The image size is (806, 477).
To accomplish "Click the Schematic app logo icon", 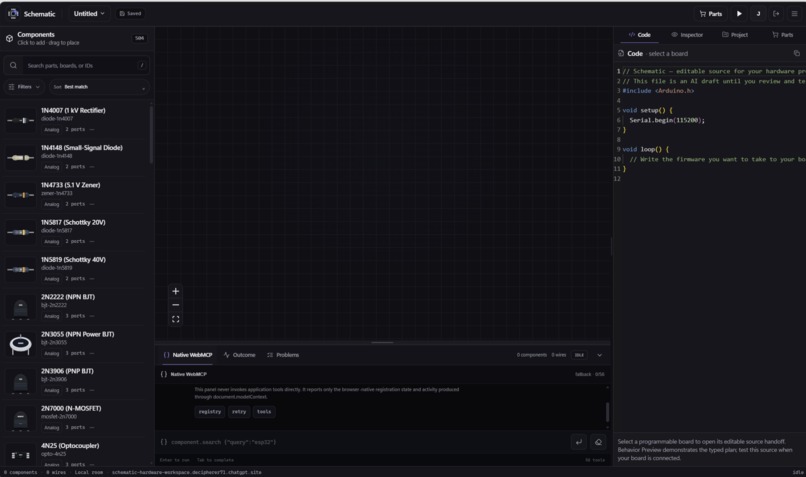I will [13, 13].
